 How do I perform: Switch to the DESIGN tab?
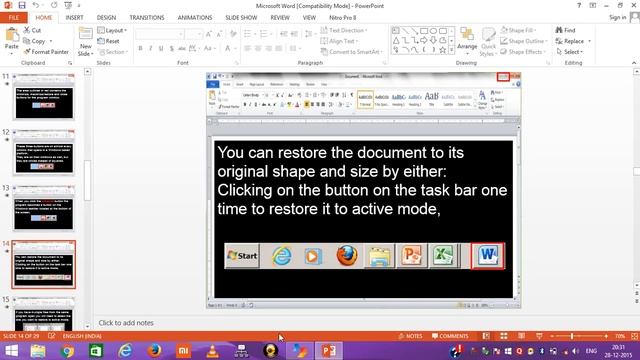(x=106, y=18)
